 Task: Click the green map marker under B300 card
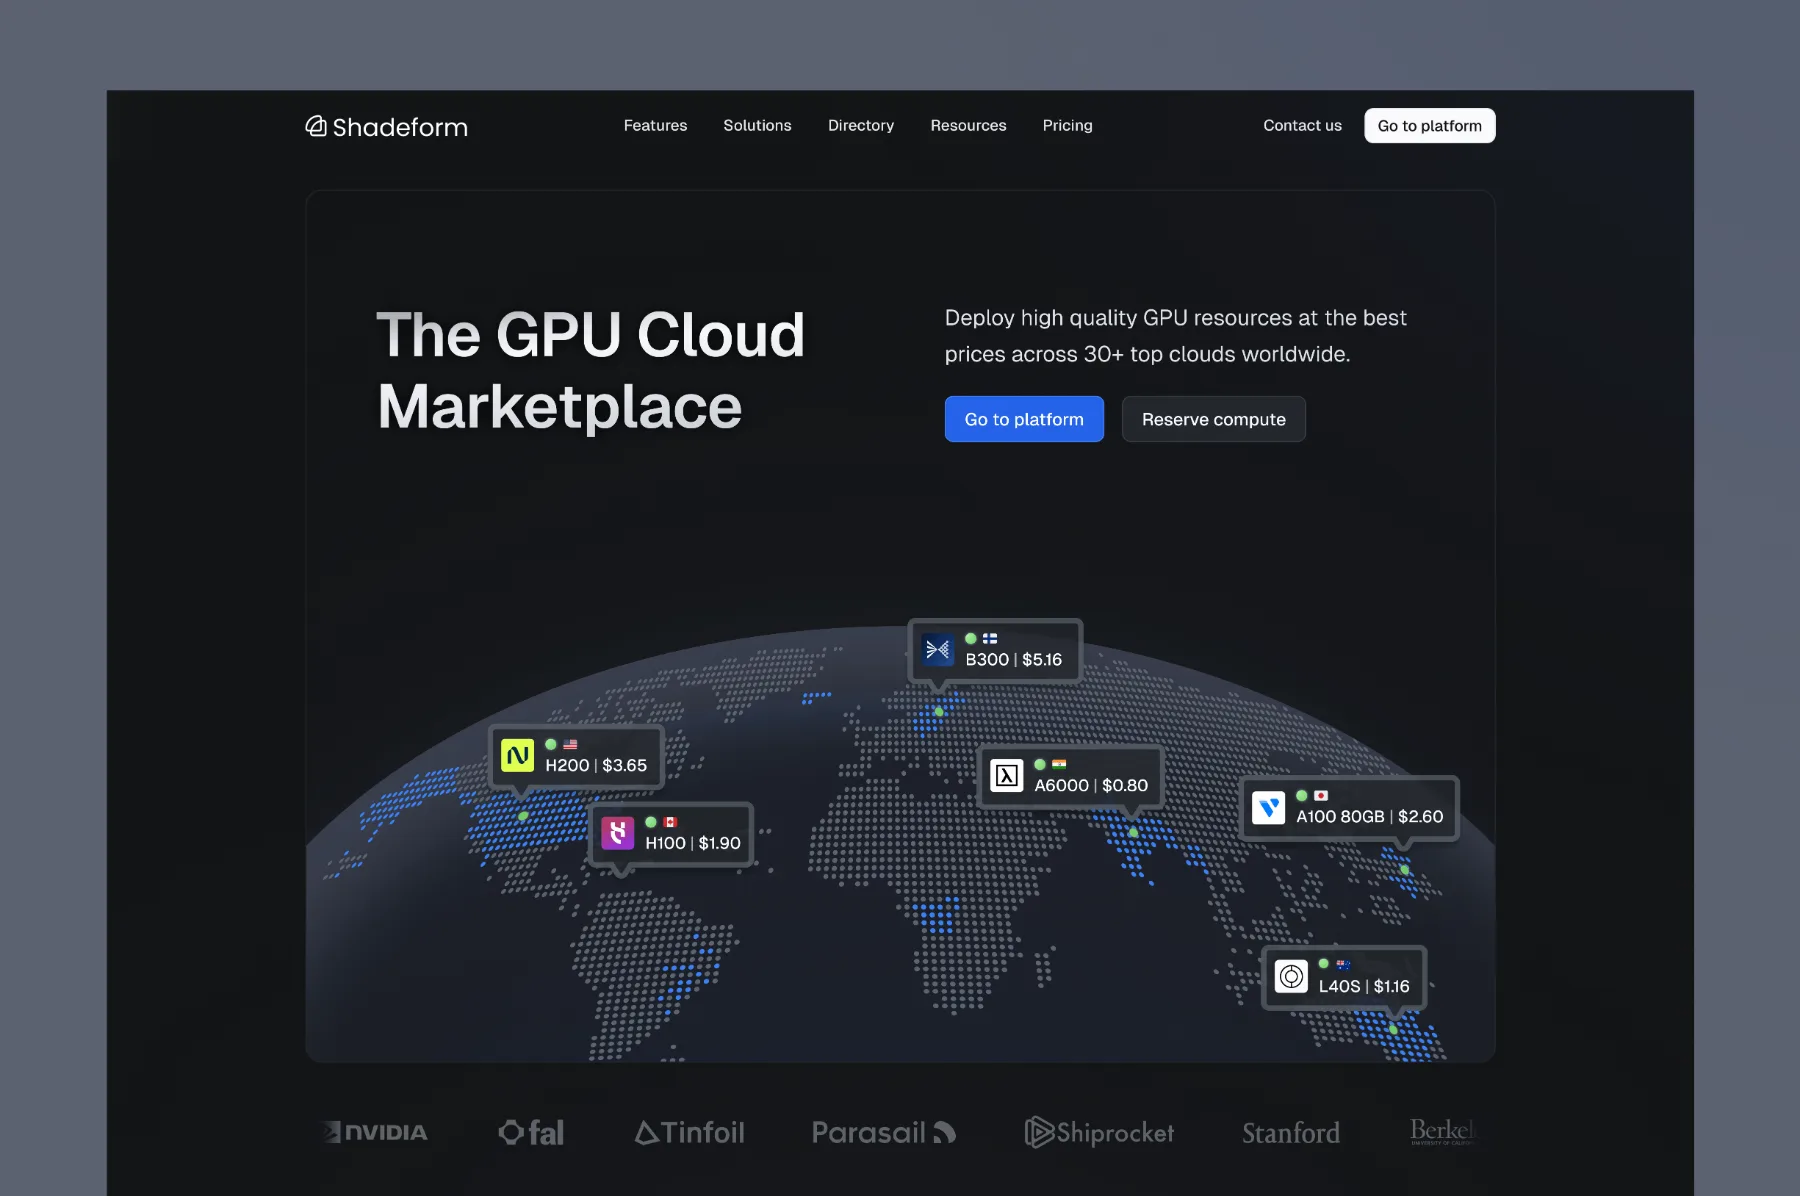[x=939, y=712]
